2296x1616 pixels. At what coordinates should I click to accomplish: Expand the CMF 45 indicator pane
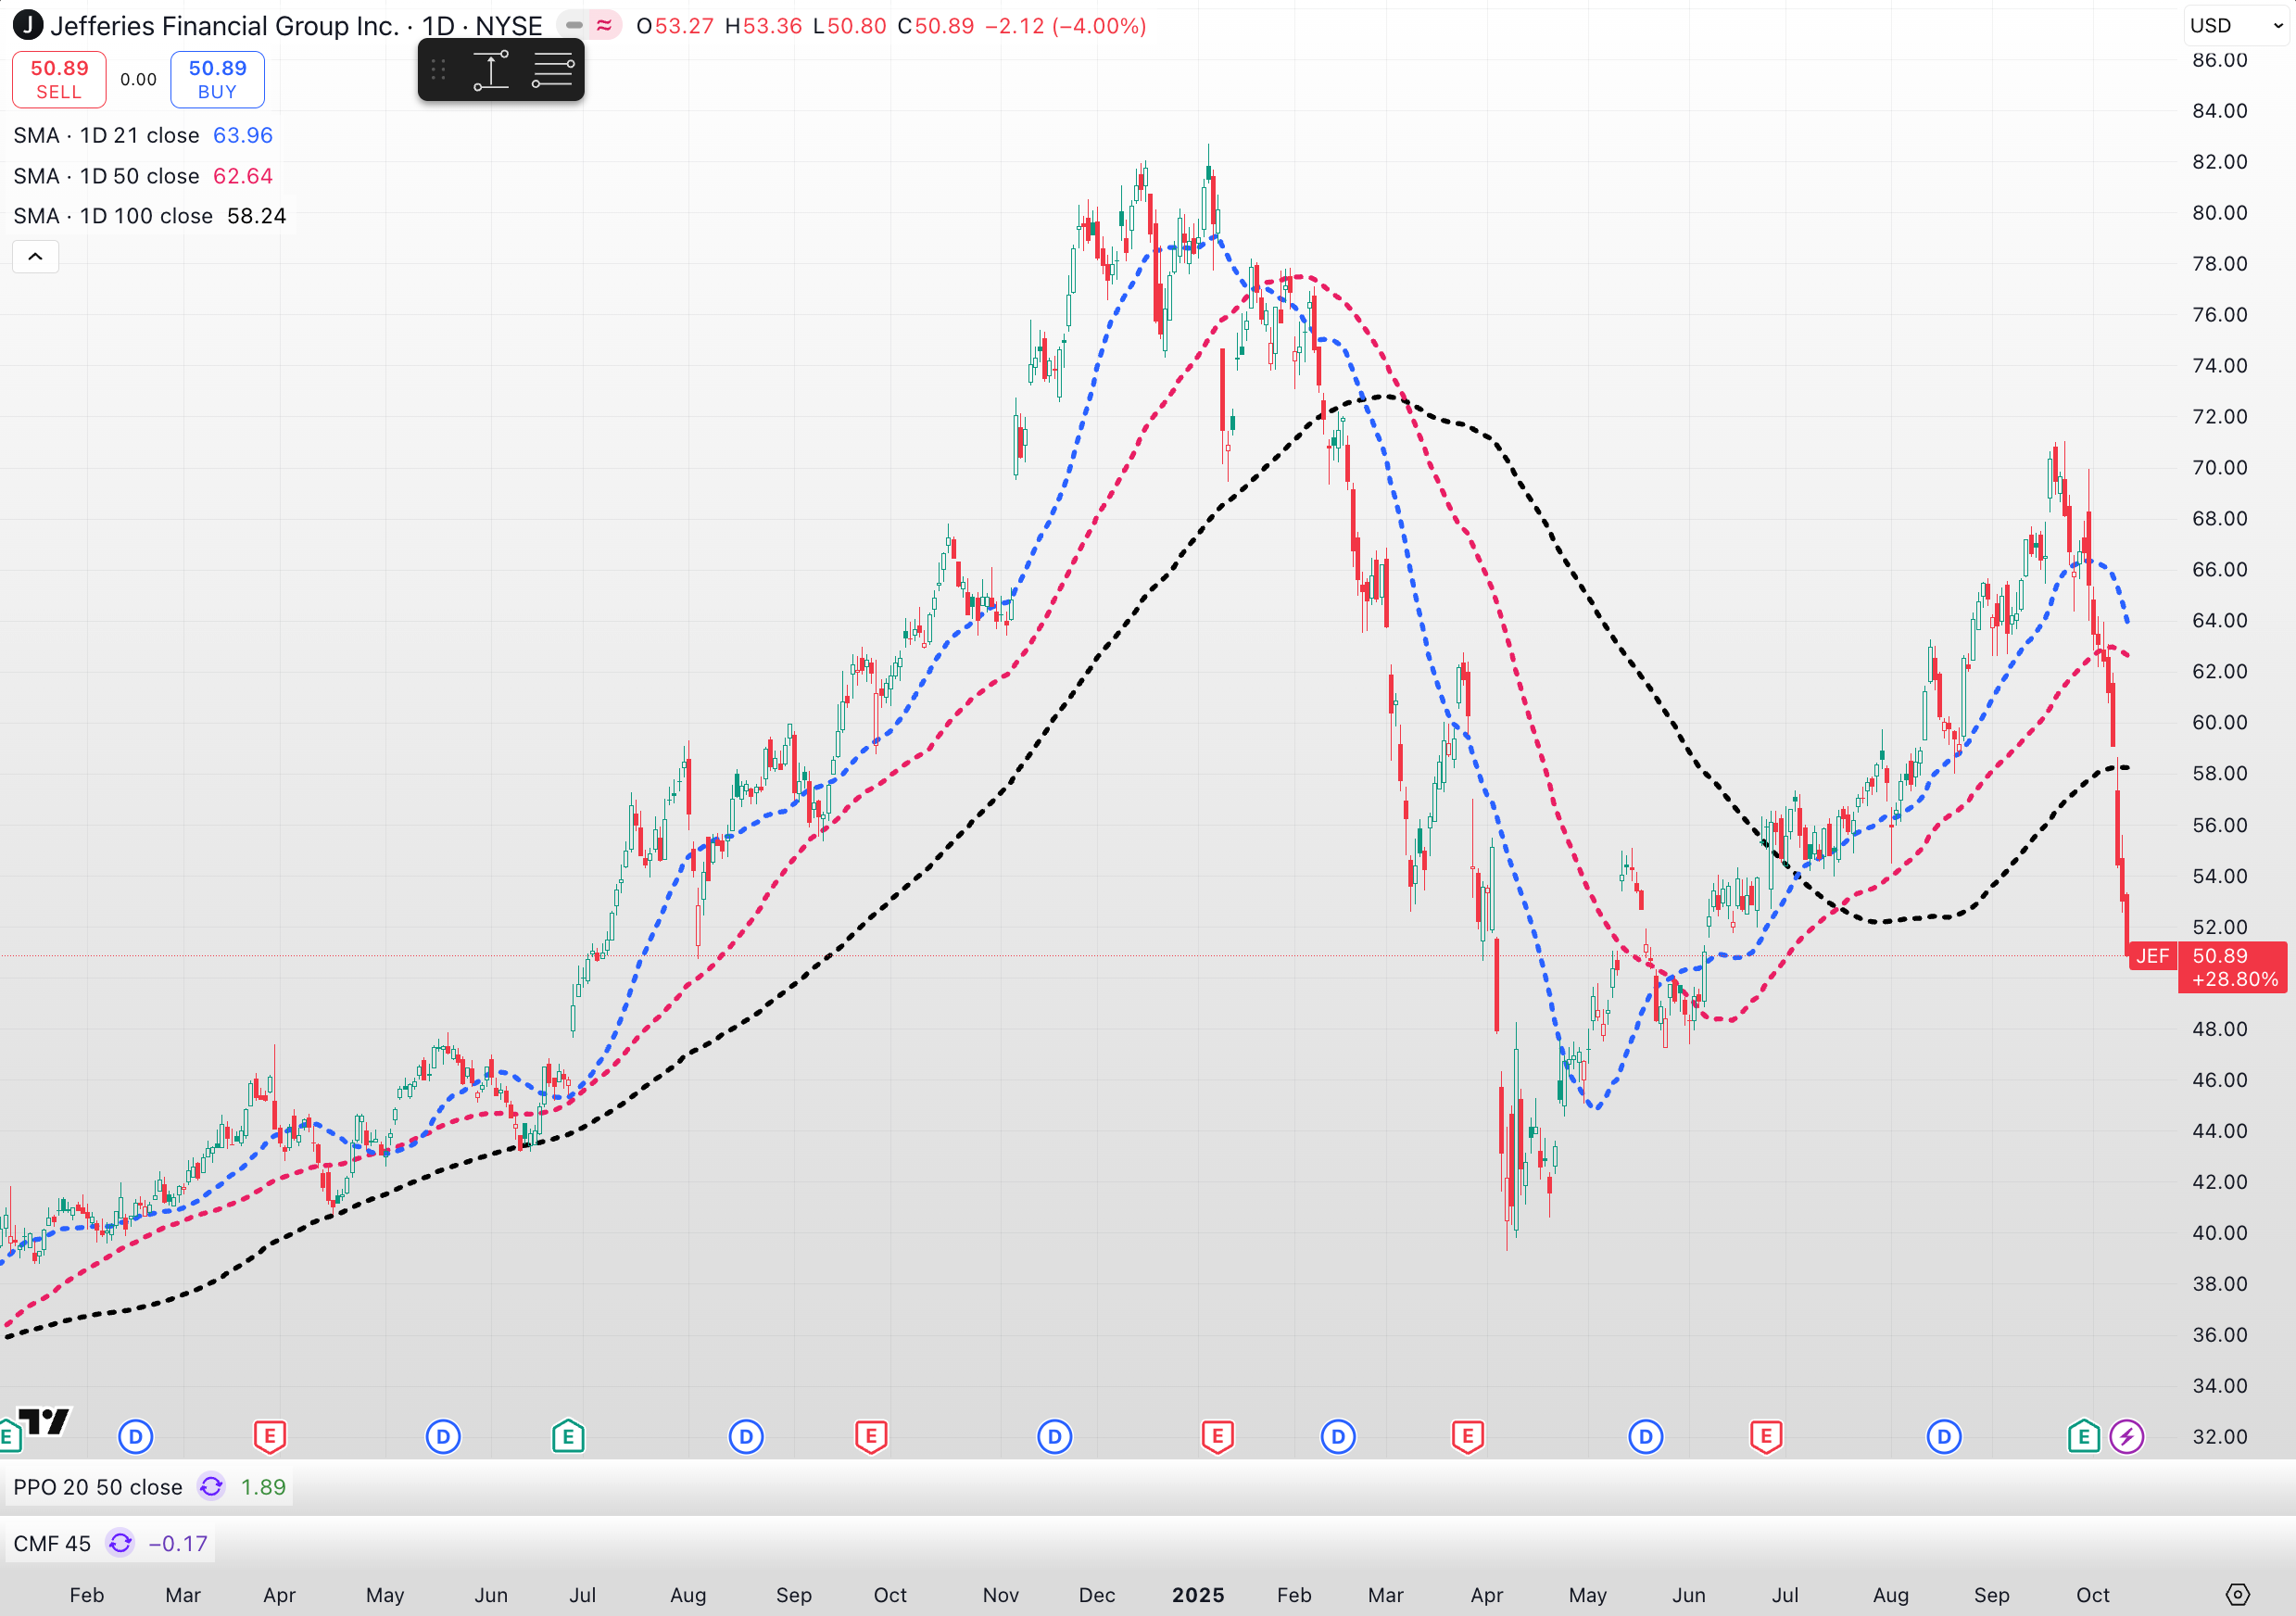(52, 1543)
